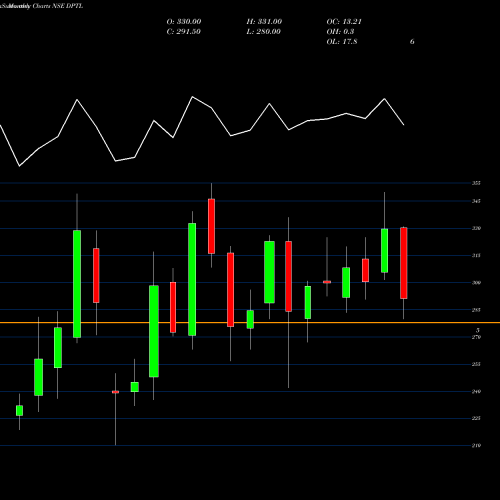500x500 pixels.
Task: Click the 270 price axis label
Action: click(x=476, y=337)
